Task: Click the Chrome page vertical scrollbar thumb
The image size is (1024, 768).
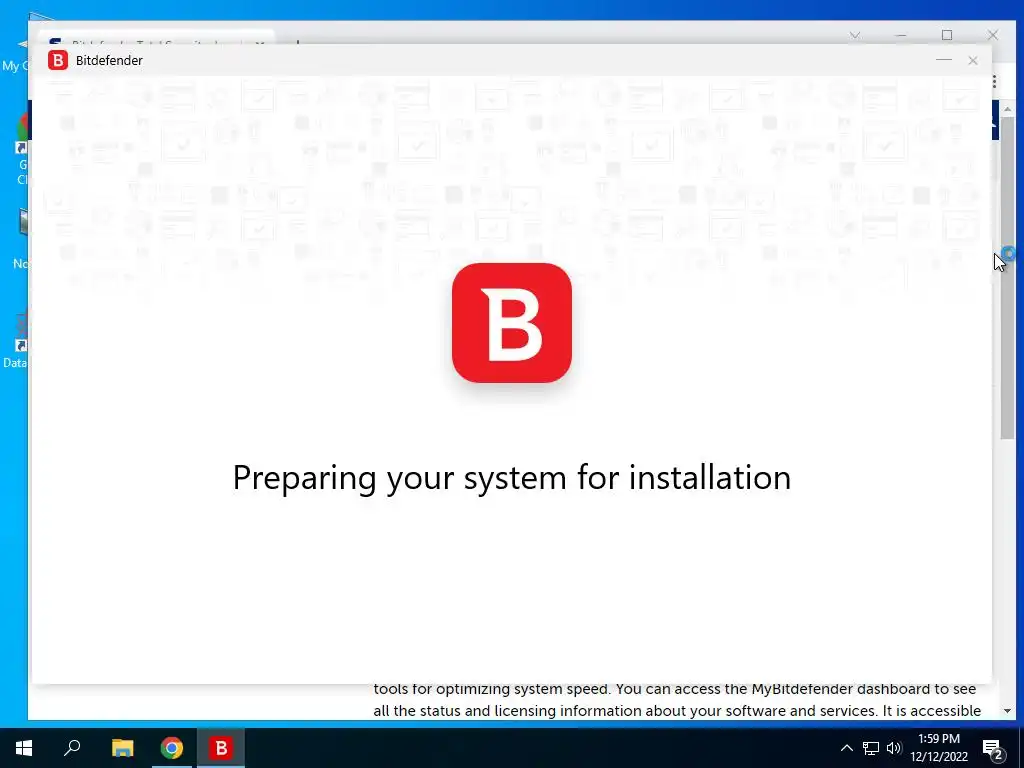Action: 1007,278
